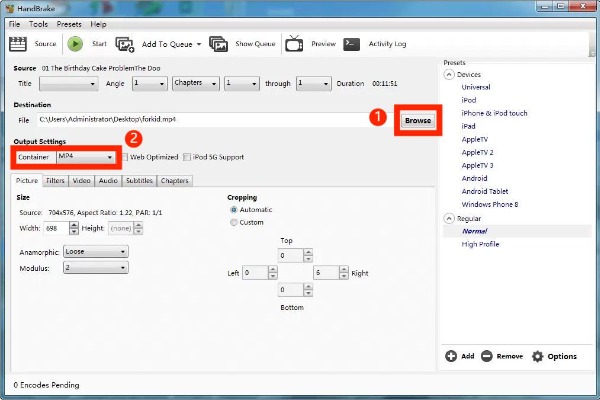This screenshot has height=400, width=600.
Task: Open the starting chapter dropdown
Action: (x=241, y=83)
